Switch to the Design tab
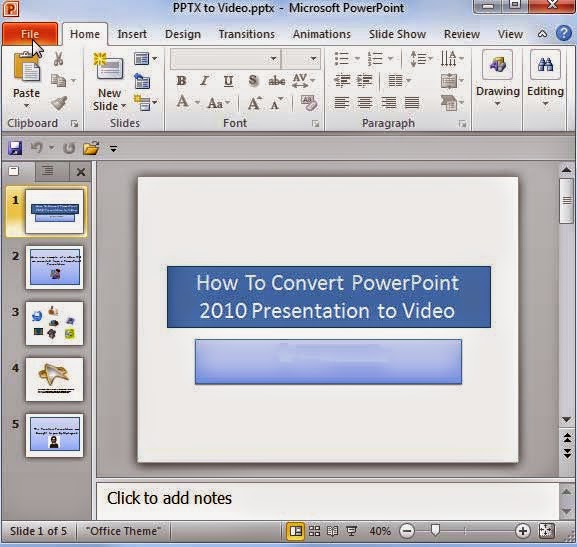 [183, 34]
